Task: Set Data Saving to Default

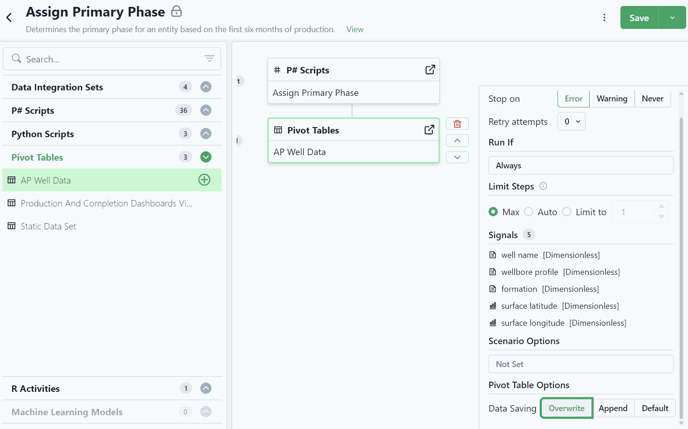Action: click(x=655, y=408)
